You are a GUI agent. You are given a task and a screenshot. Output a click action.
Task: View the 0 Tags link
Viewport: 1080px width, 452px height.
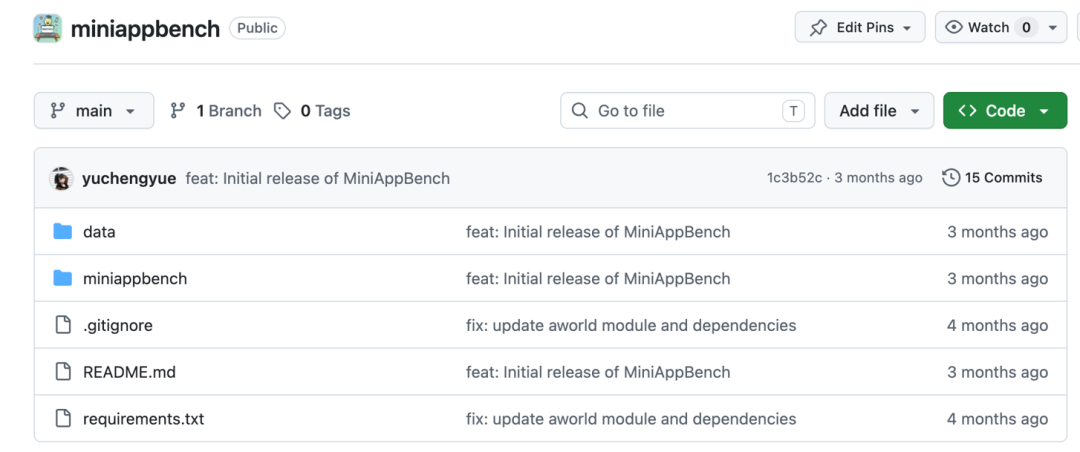point(312,110)
